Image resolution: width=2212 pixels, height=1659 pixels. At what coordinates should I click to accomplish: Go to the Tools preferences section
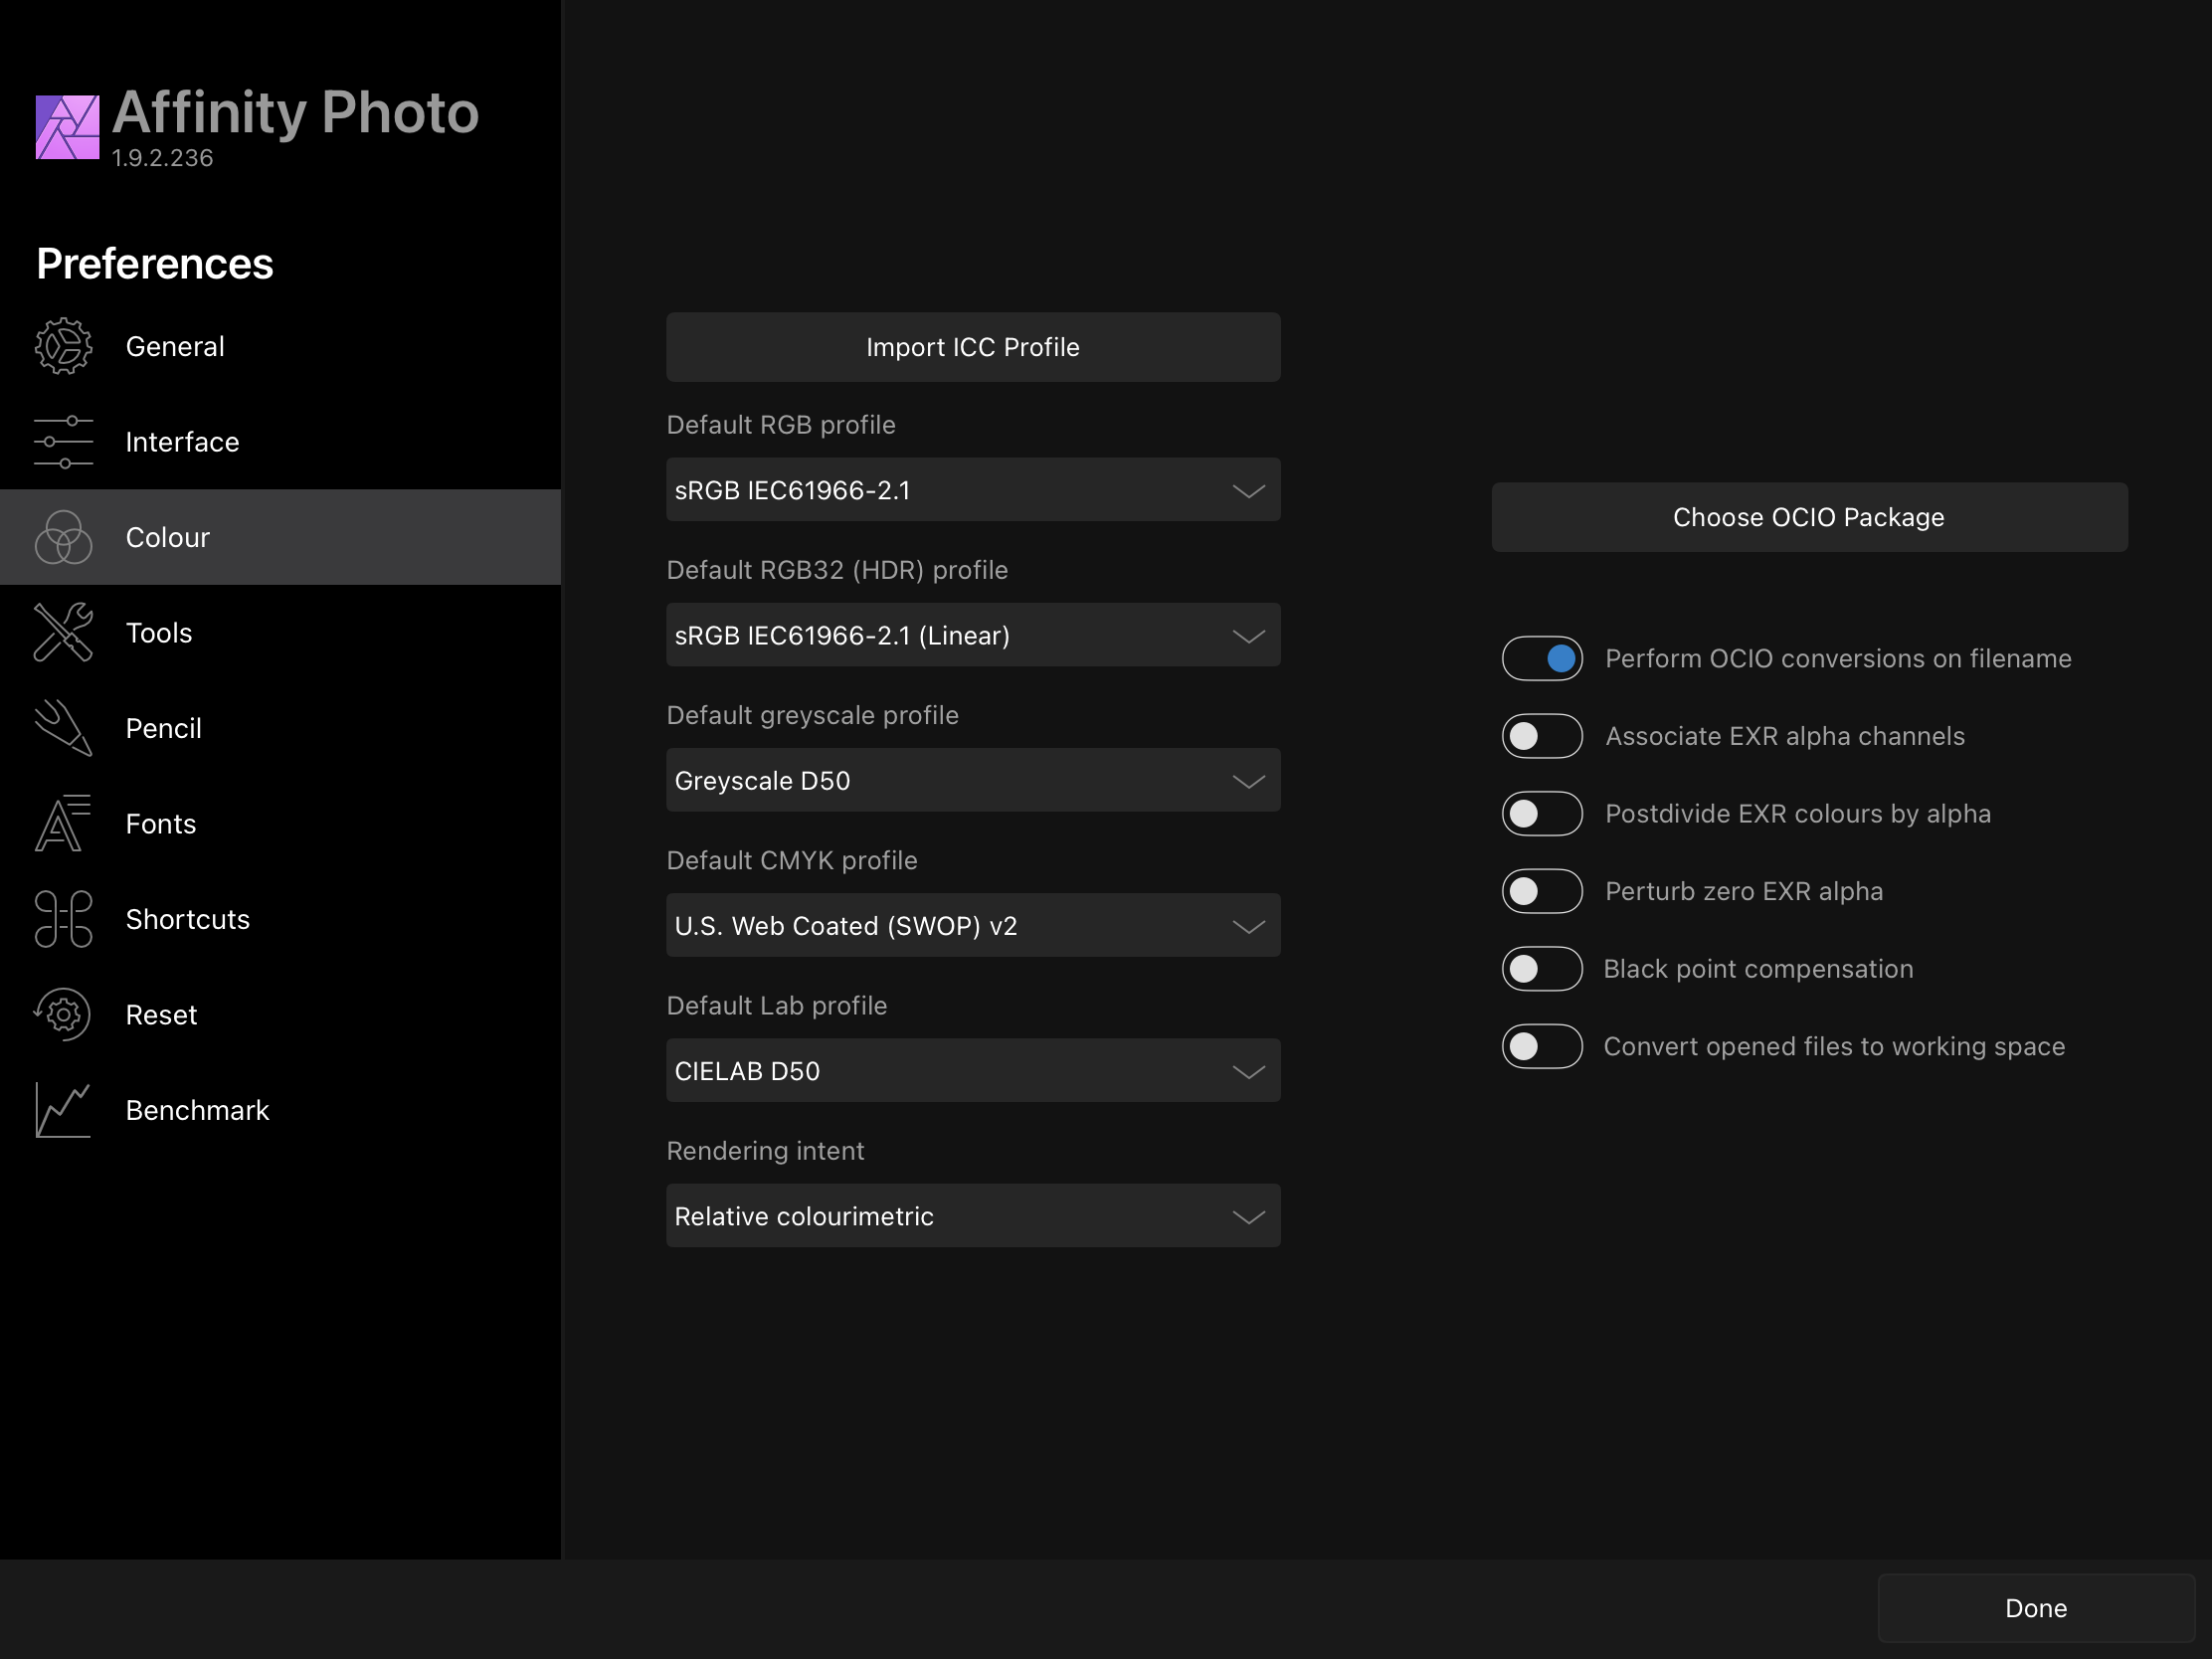click(280, 632)
